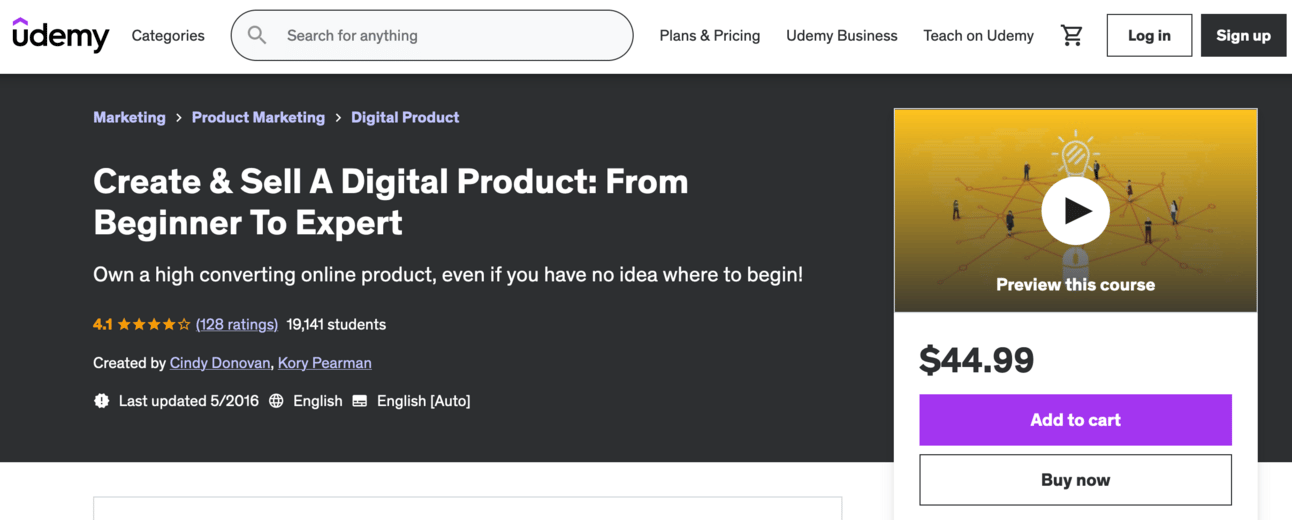1292x520 pixels.
Task: Play the course preview video
Action: point(1075,211)
